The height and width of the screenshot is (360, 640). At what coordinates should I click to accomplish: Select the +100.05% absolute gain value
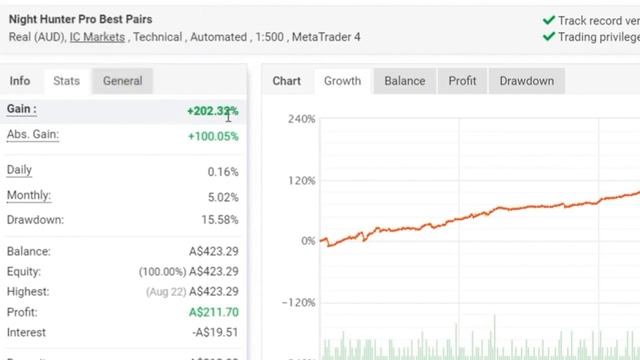[213, 136]
